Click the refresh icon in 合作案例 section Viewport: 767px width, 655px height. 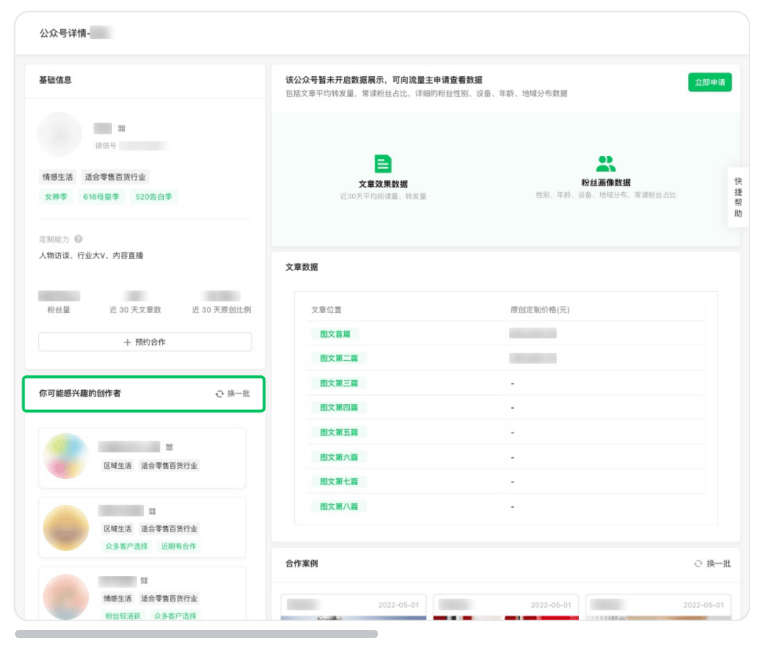[698, 564]
